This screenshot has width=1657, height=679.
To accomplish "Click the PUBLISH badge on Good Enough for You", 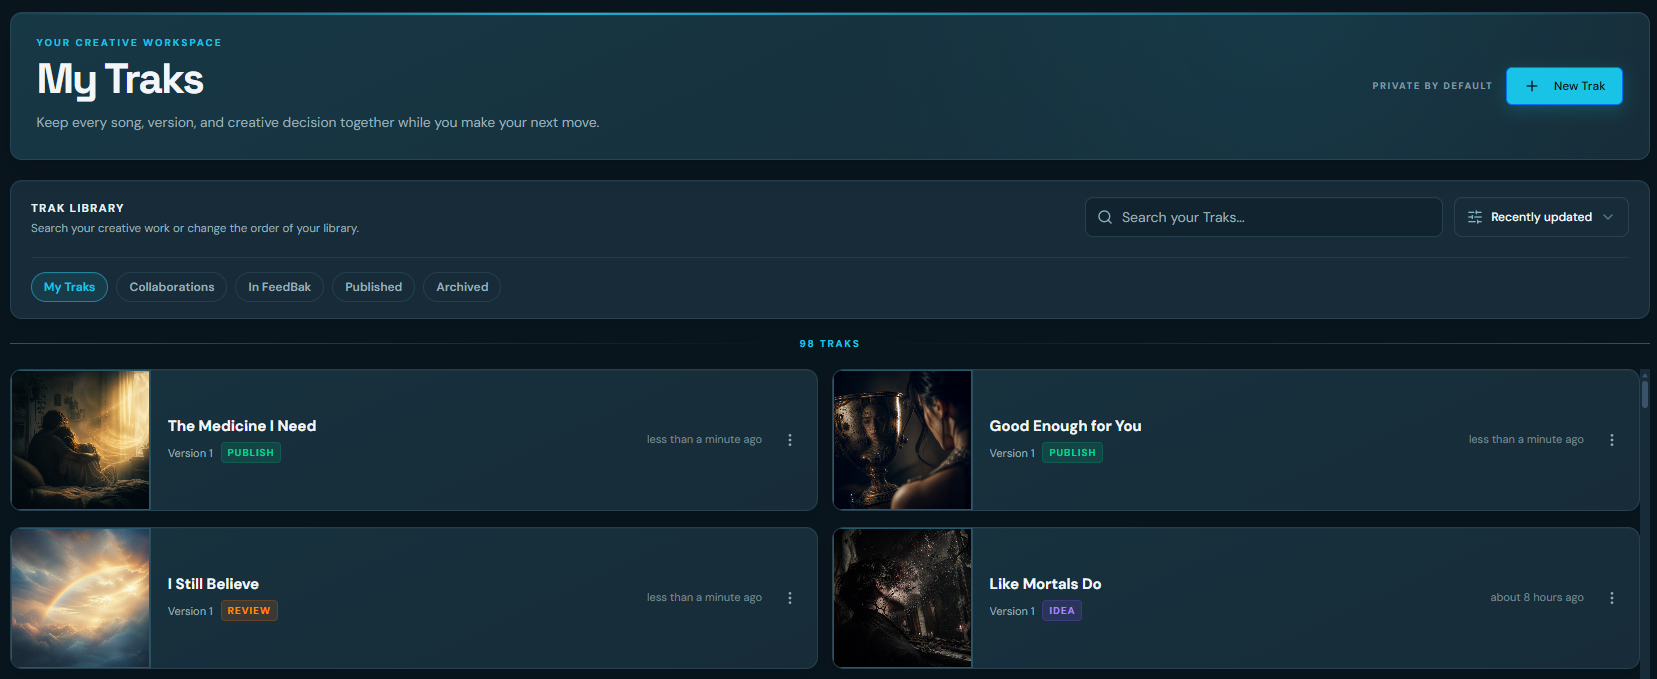I will 1072,453.
